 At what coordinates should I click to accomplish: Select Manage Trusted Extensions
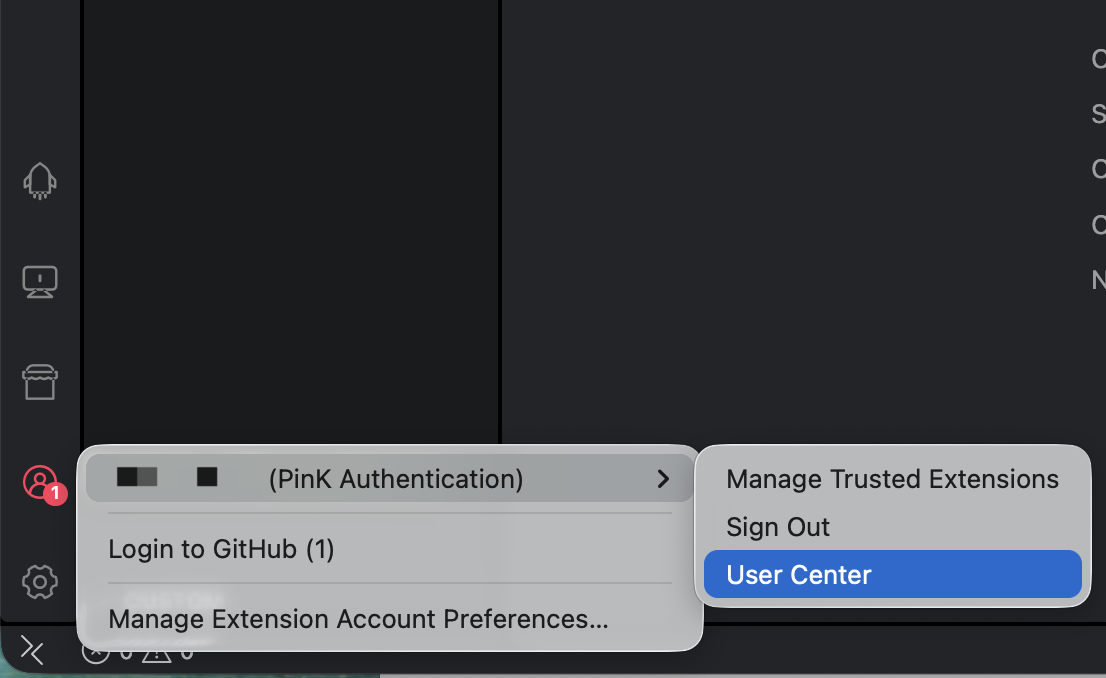pyautogui.click(x=892, y=480)
